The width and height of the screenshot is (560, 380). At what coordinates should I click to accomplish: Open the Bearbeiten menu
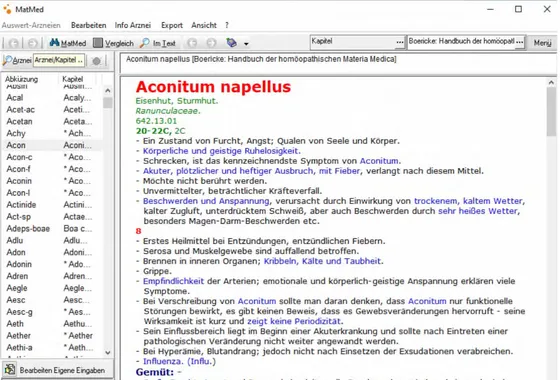coord(89,25)
